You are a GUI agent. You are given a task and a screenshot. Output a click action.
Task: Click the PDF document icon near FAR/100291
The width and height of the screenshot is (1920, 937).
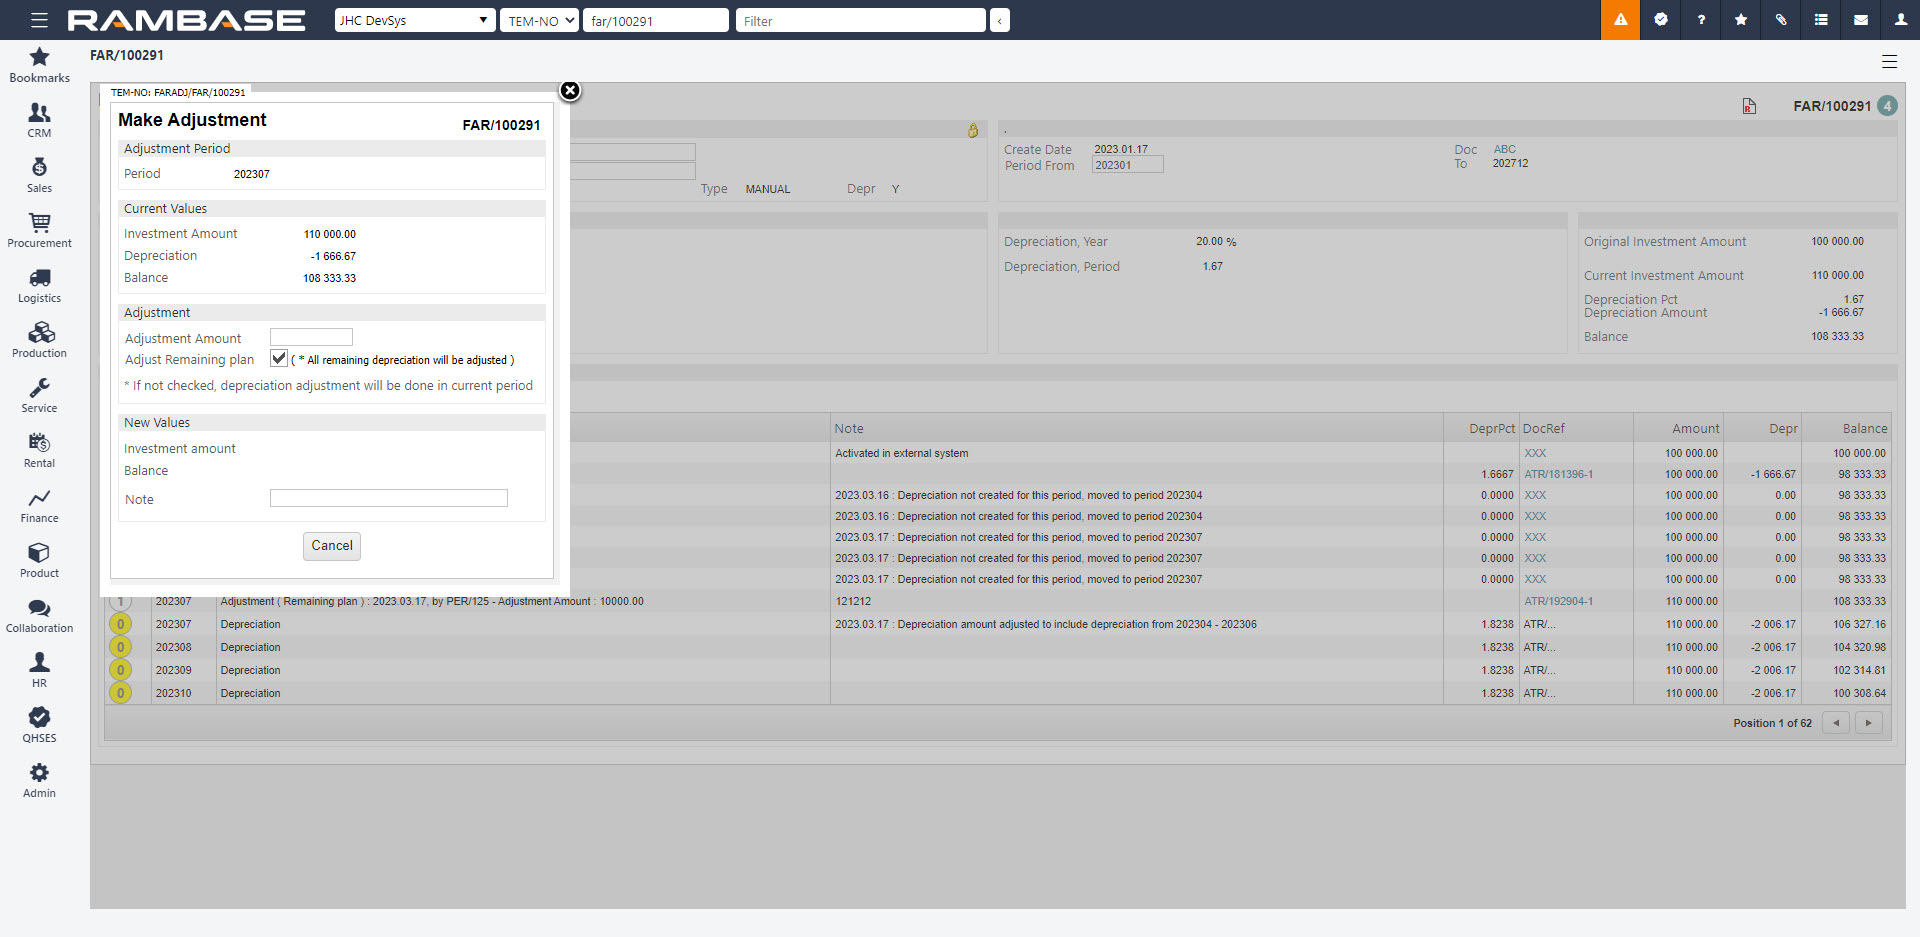tap(1749, 106)
